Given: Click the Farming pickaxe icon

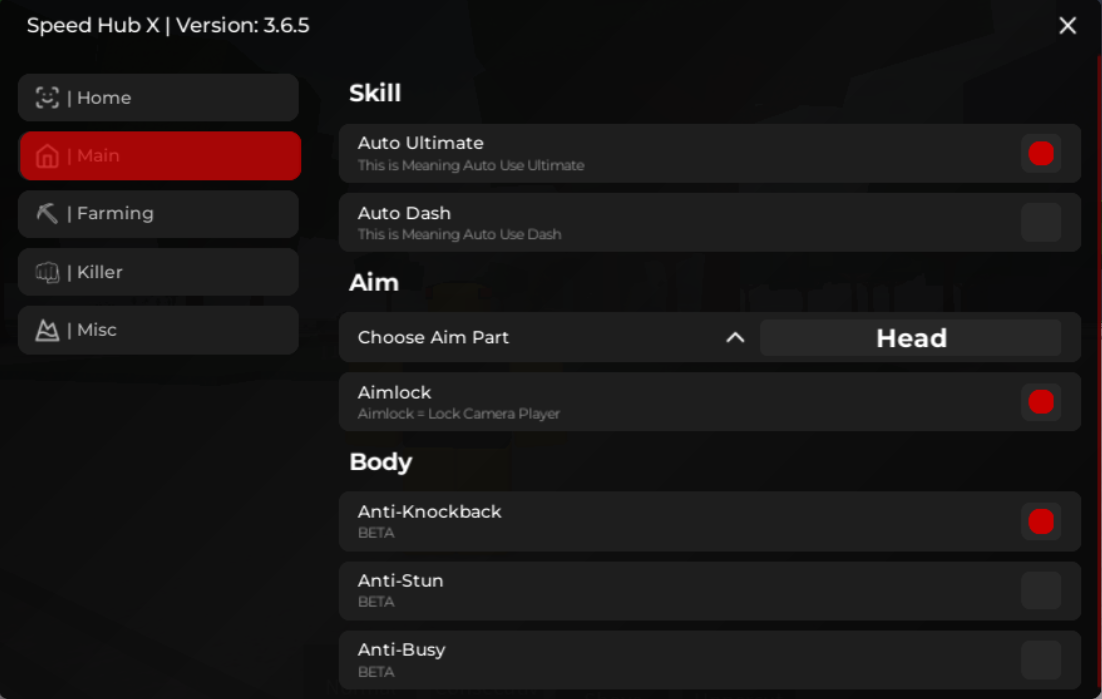Looking at the screenshot, I should pyautogui.click(x=47, y=213).
